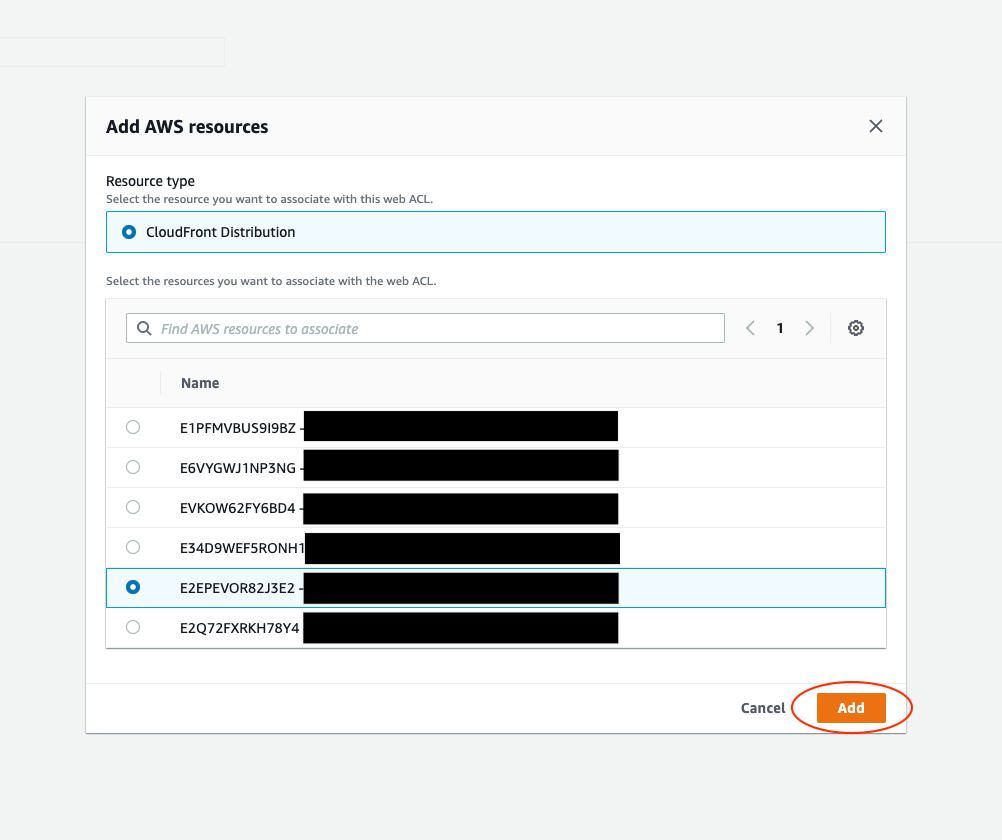
Task: Pick E2Q72FXRKH78Y4 radio button
Action: tap(133, 627)
